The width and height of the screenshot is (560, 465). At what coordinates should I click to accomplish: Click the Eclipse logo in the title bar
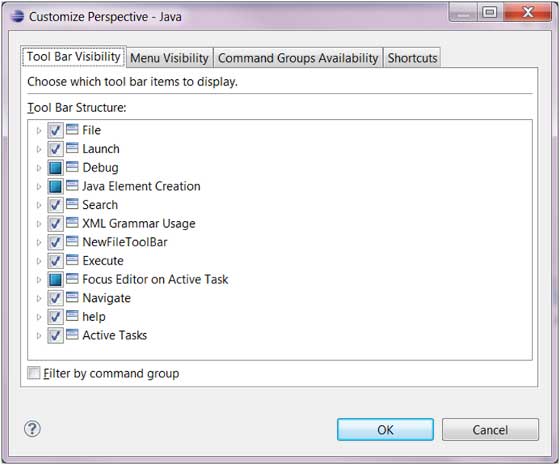(17, 16)
